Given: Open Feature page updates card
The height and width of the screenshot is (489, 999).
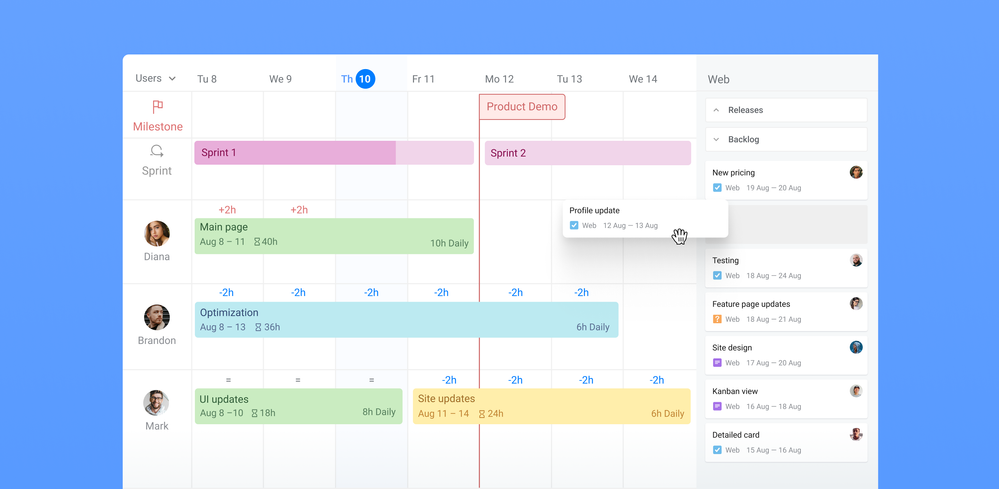Looking at the screenshot, I should tap(786, 311).
